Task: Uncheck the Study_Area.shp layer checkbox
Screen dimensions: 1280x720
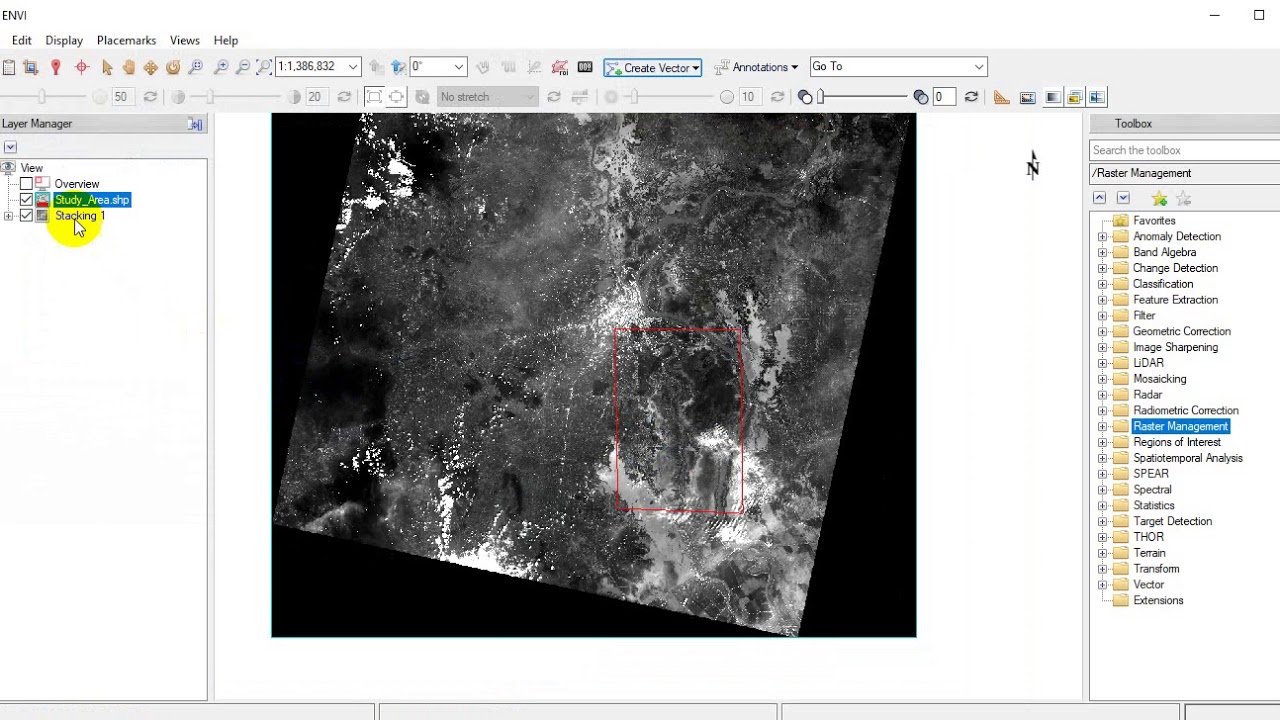Action: click(26, 200)
